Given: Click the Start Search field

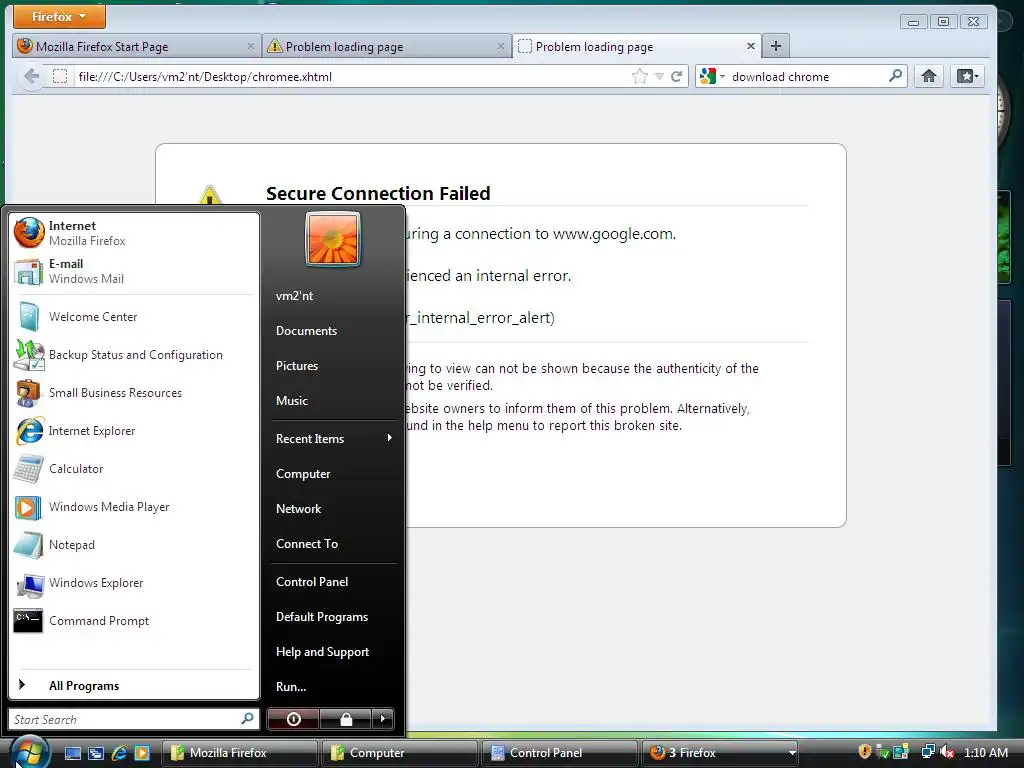Looking at the screenshot, I should pos(133,719).
